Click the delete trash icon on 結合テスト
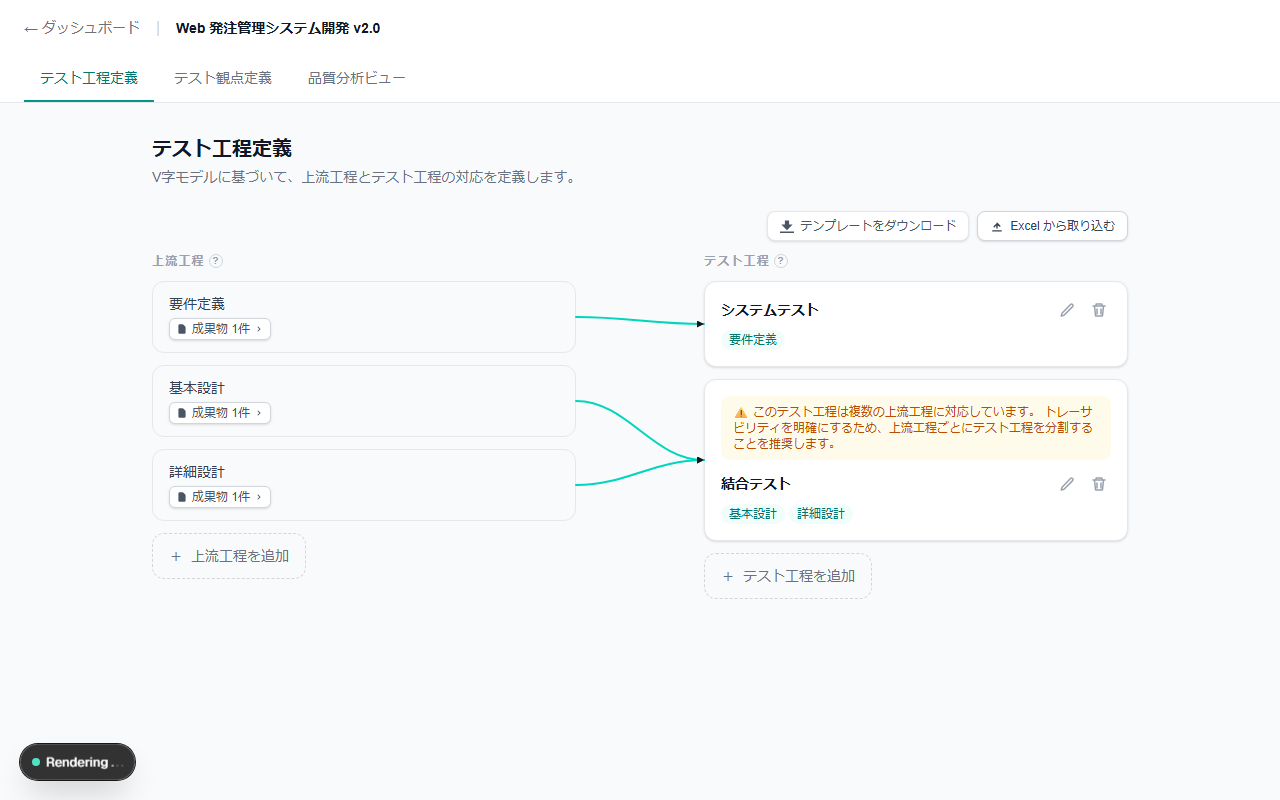The image size is (1280, 800). click(1098, 484)
